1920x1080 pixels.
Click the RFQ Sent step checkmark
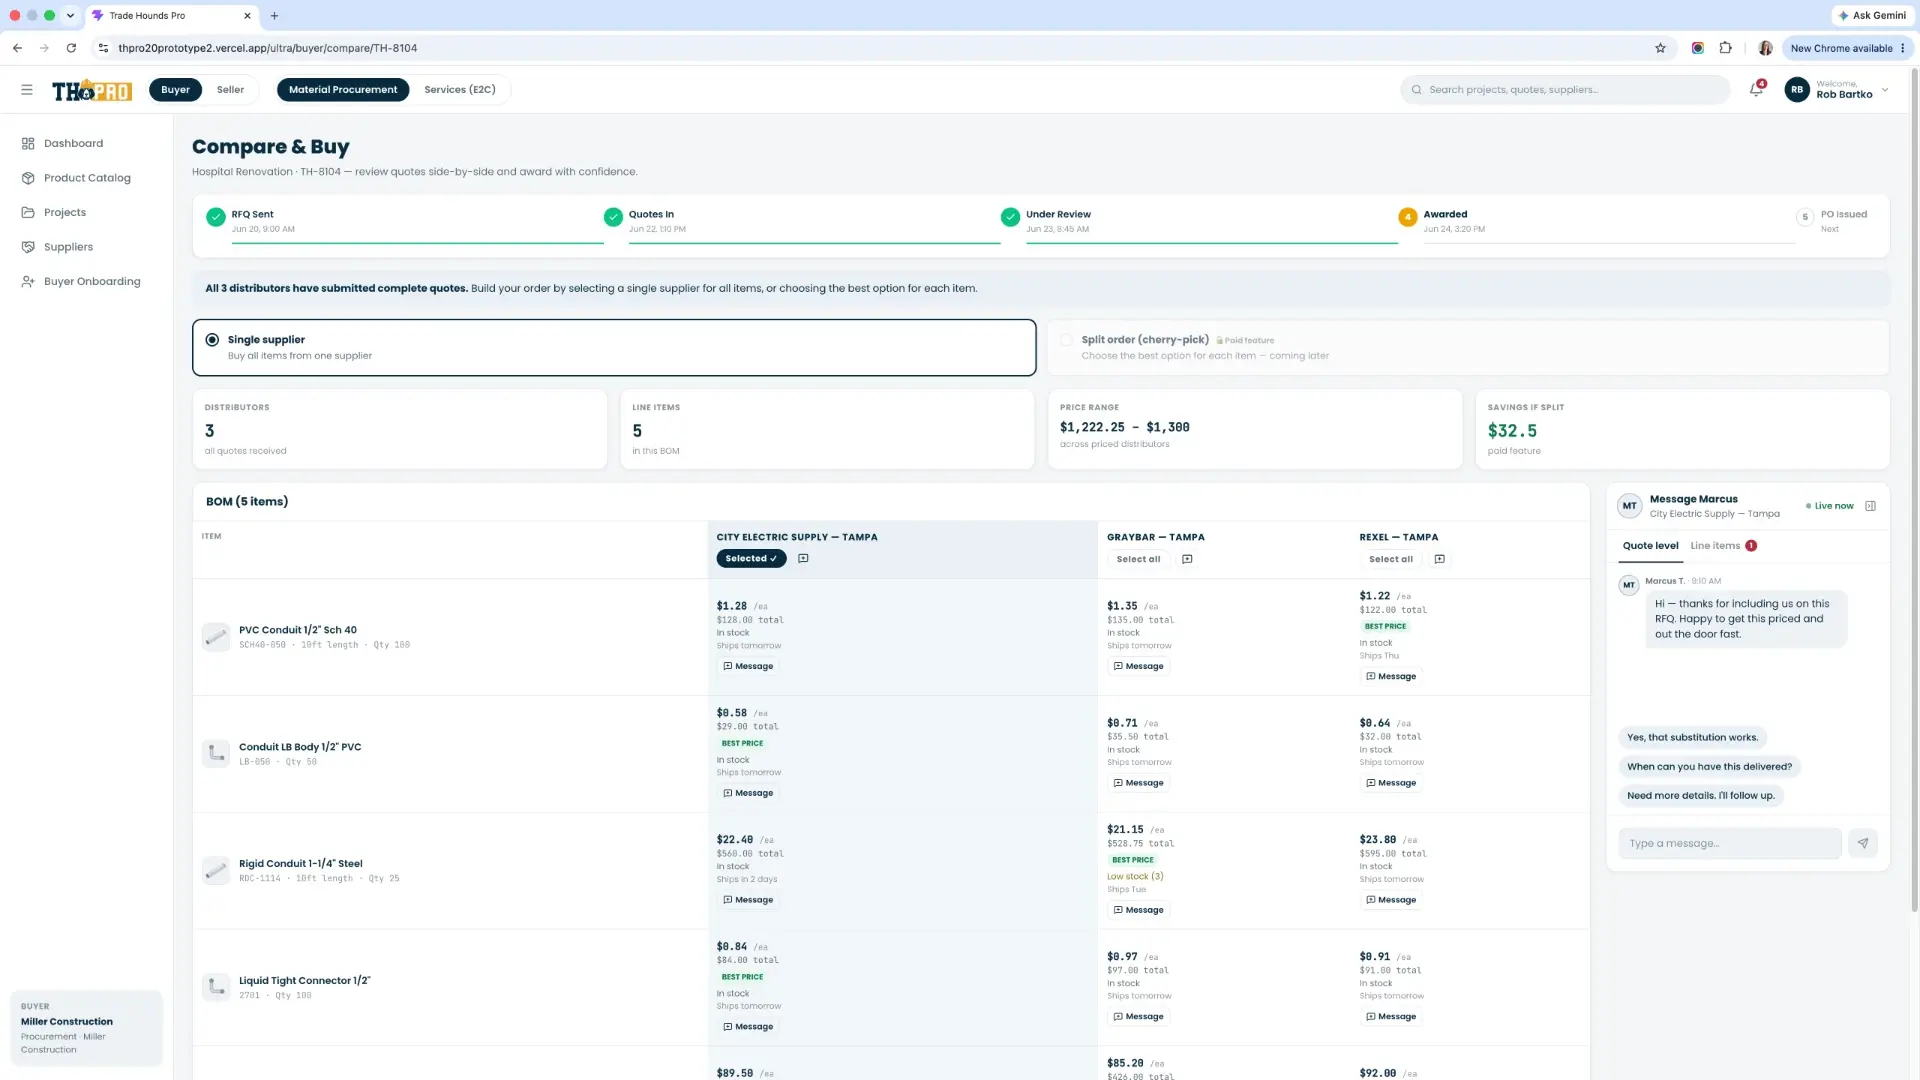(x=215, y=218)
